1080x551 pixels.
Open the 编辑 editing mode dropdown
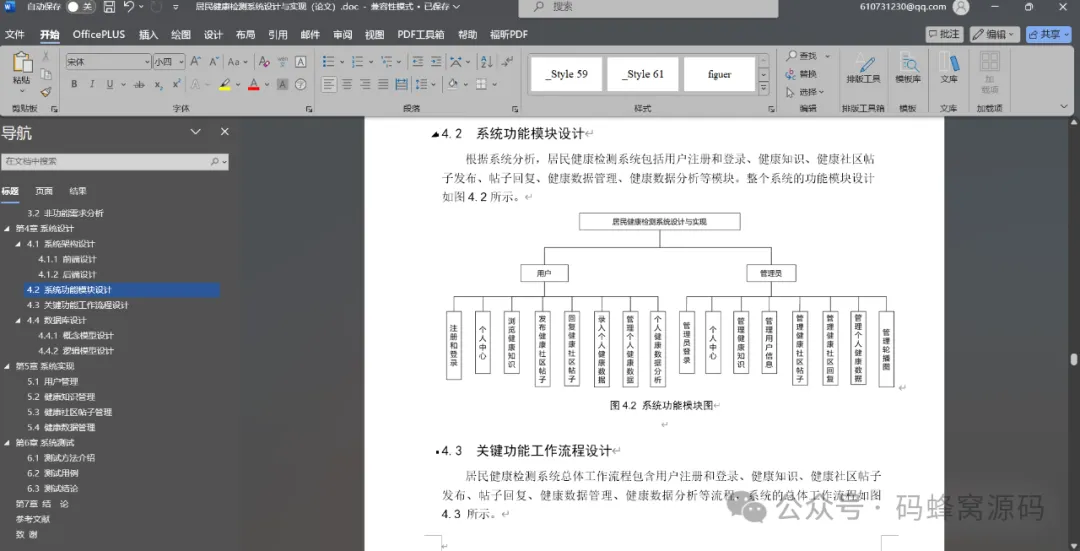(x=995, y=34)
